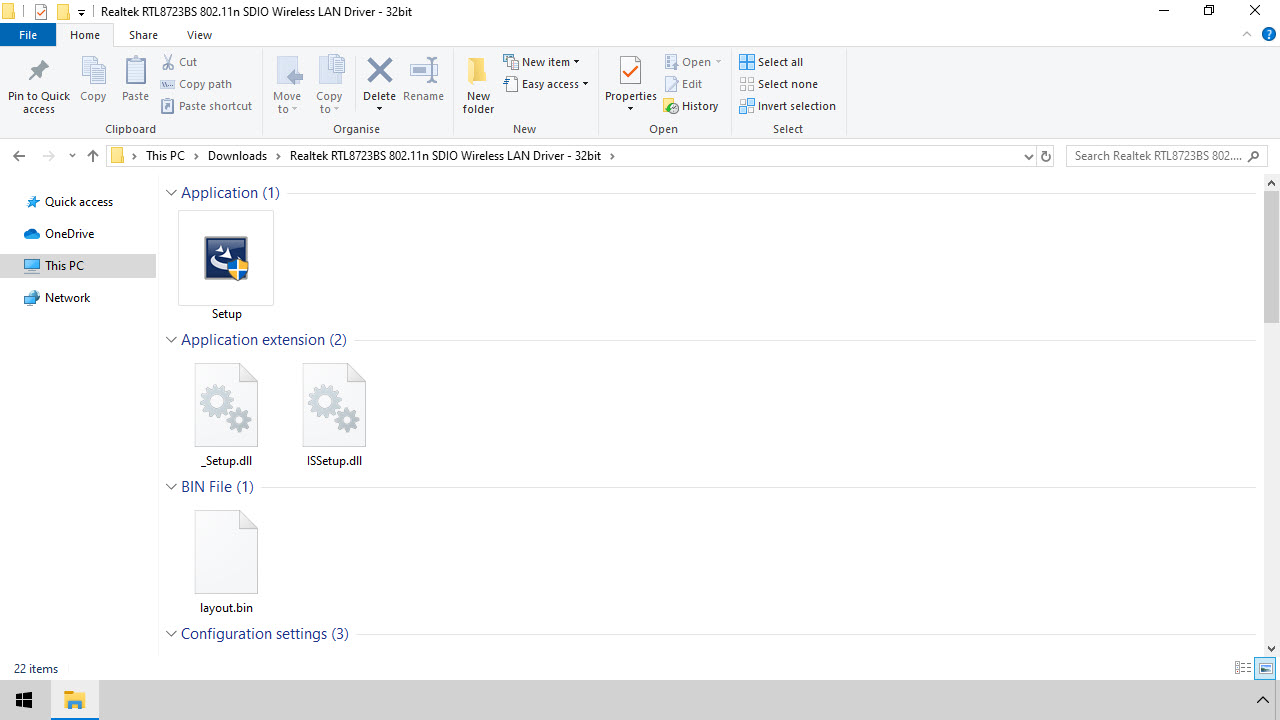Open the address bar history dropdown
Image resolution: width=1280 pixels, height=720 pixels.
(1029, 156)
